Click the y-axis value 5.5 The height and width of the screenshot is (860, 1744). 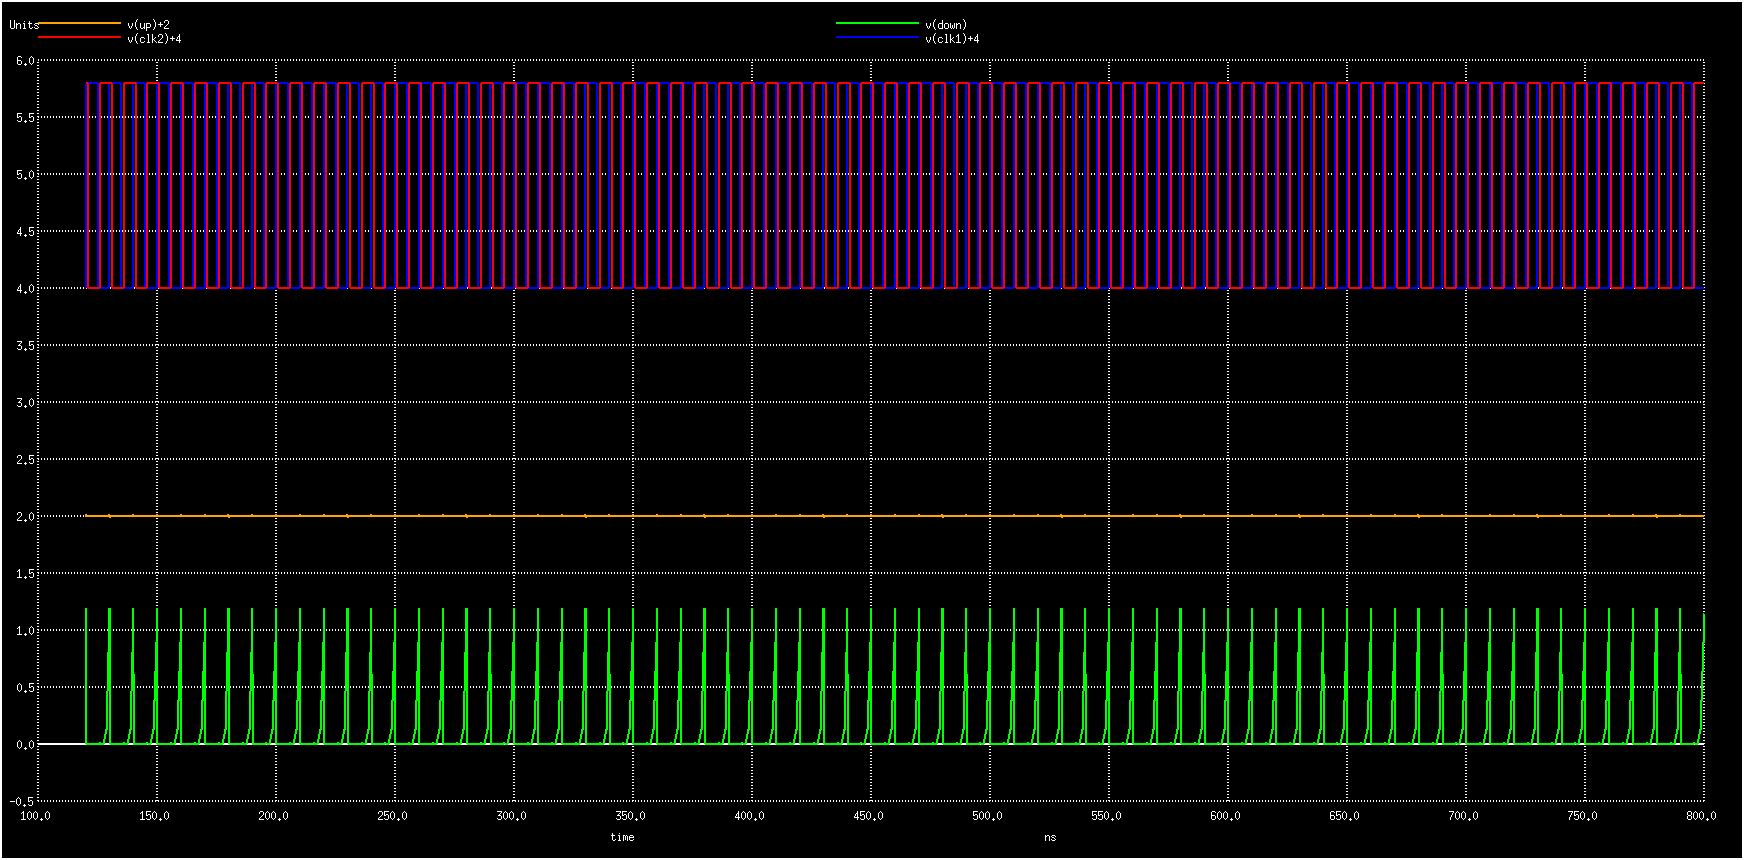coord(25,117)
